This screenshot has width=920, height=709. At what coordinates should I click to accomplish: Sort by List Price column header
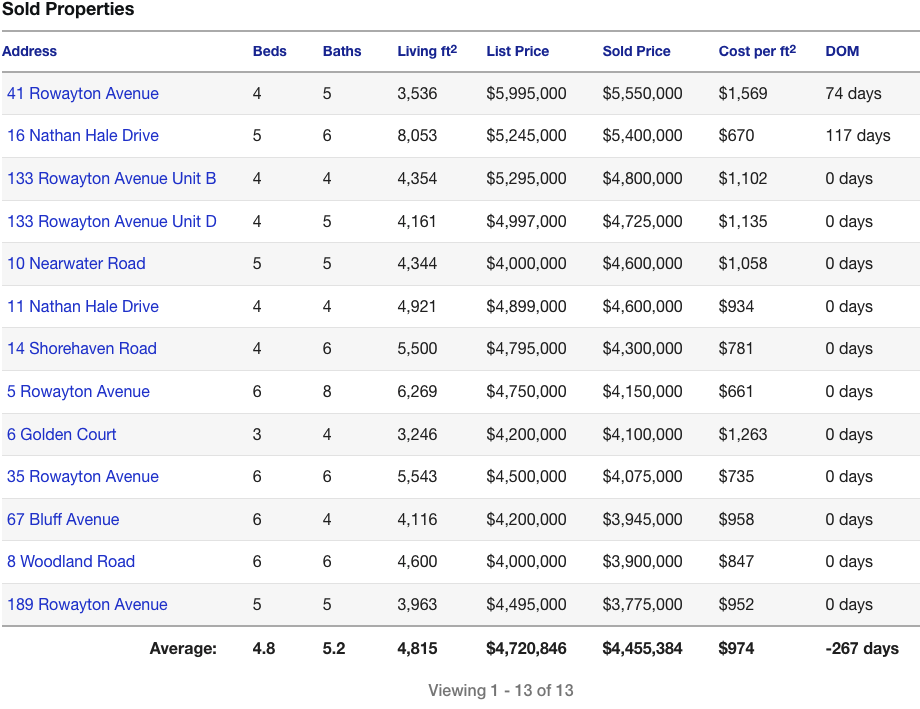click(517, 51)
